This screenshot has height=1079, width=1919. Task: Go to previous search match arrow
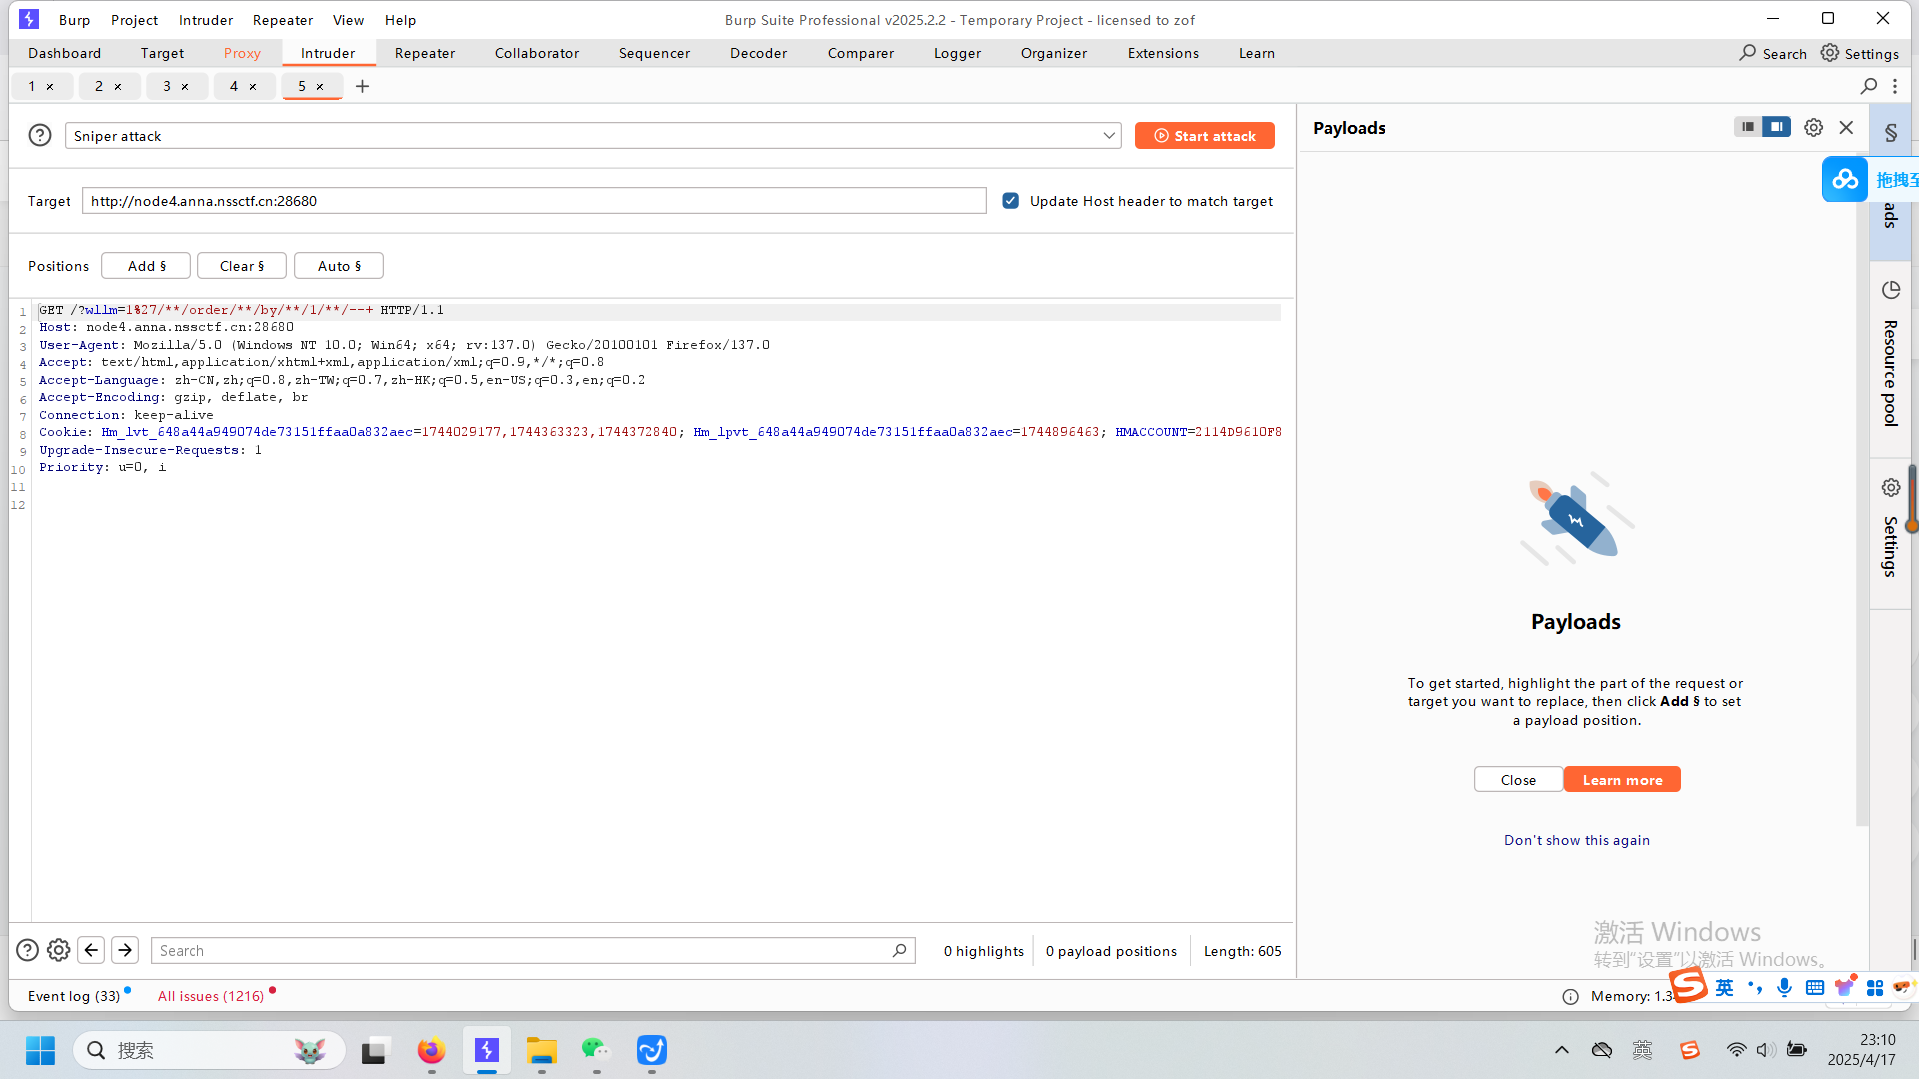91,950
